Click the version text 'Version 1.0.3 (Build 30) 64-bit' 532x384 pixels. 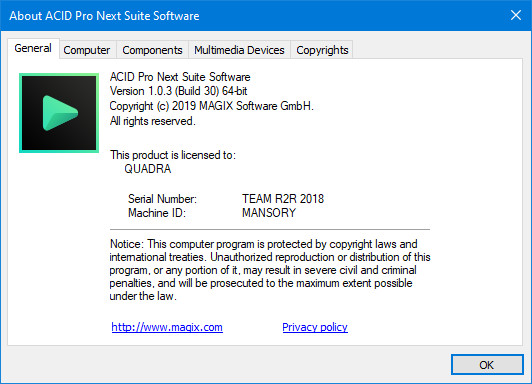click(x=178, y=91)
